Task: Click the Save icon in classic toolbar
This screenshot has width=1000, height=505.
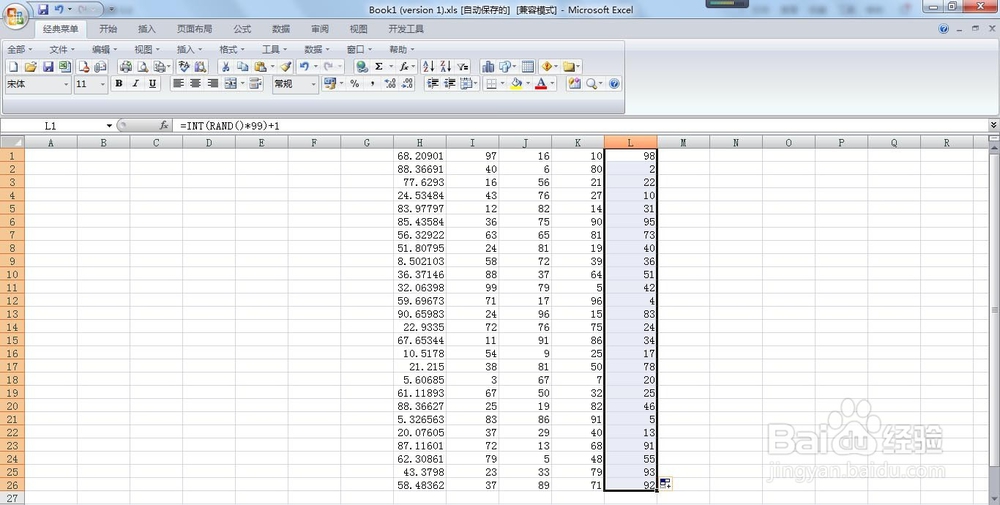Action: (48, 66)
